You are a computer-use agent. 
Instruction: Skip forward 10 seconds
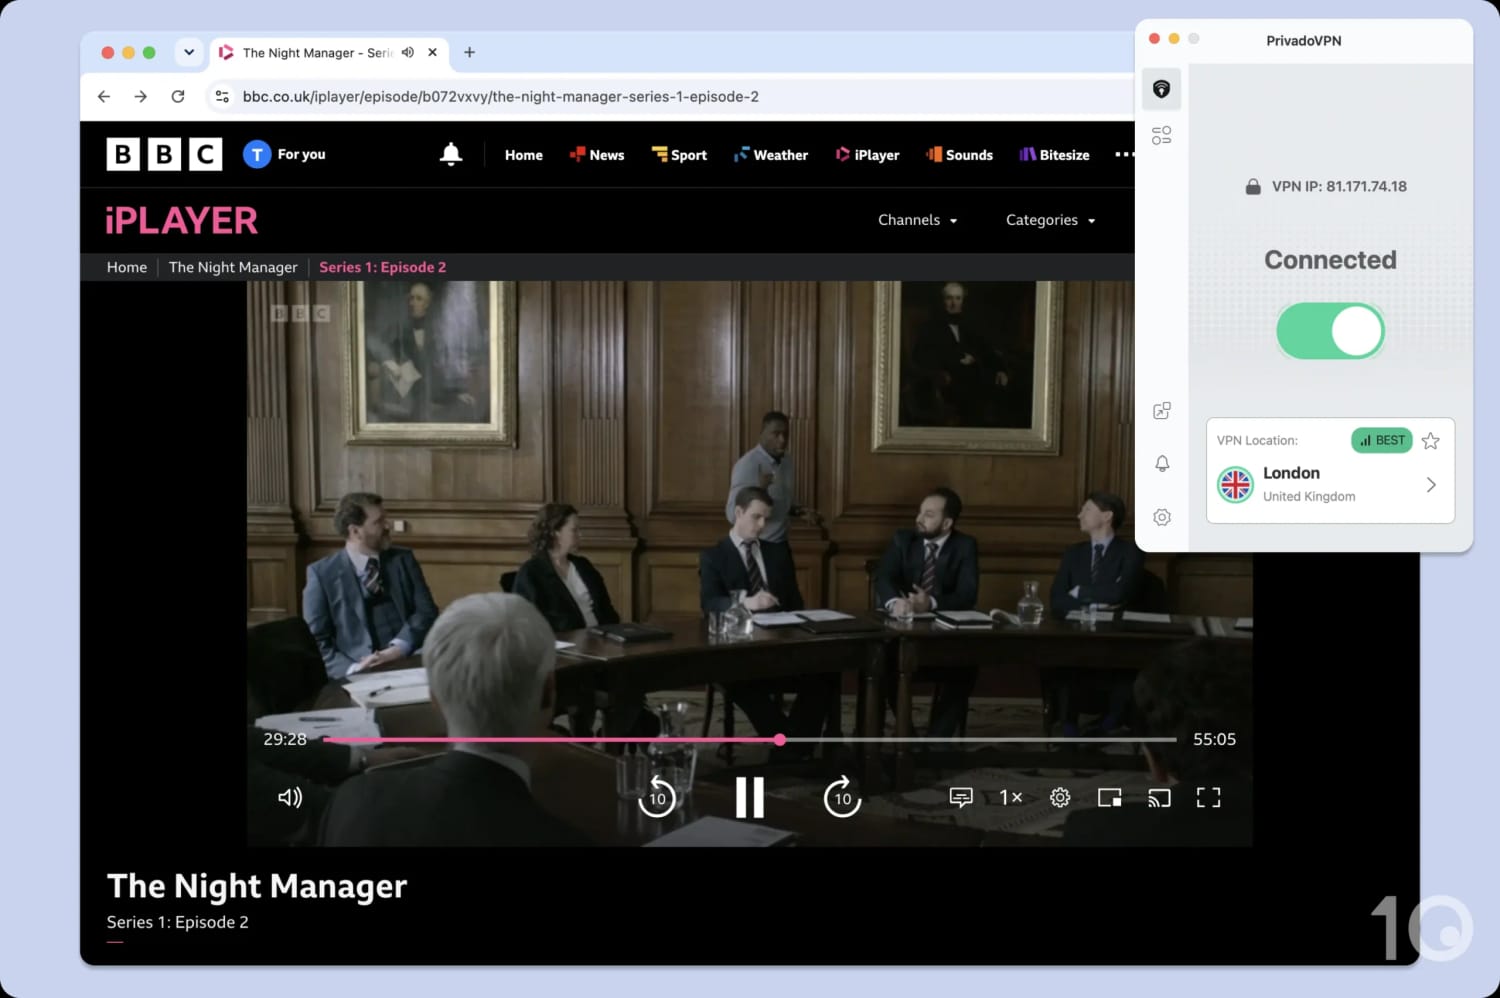pos(842,797)
